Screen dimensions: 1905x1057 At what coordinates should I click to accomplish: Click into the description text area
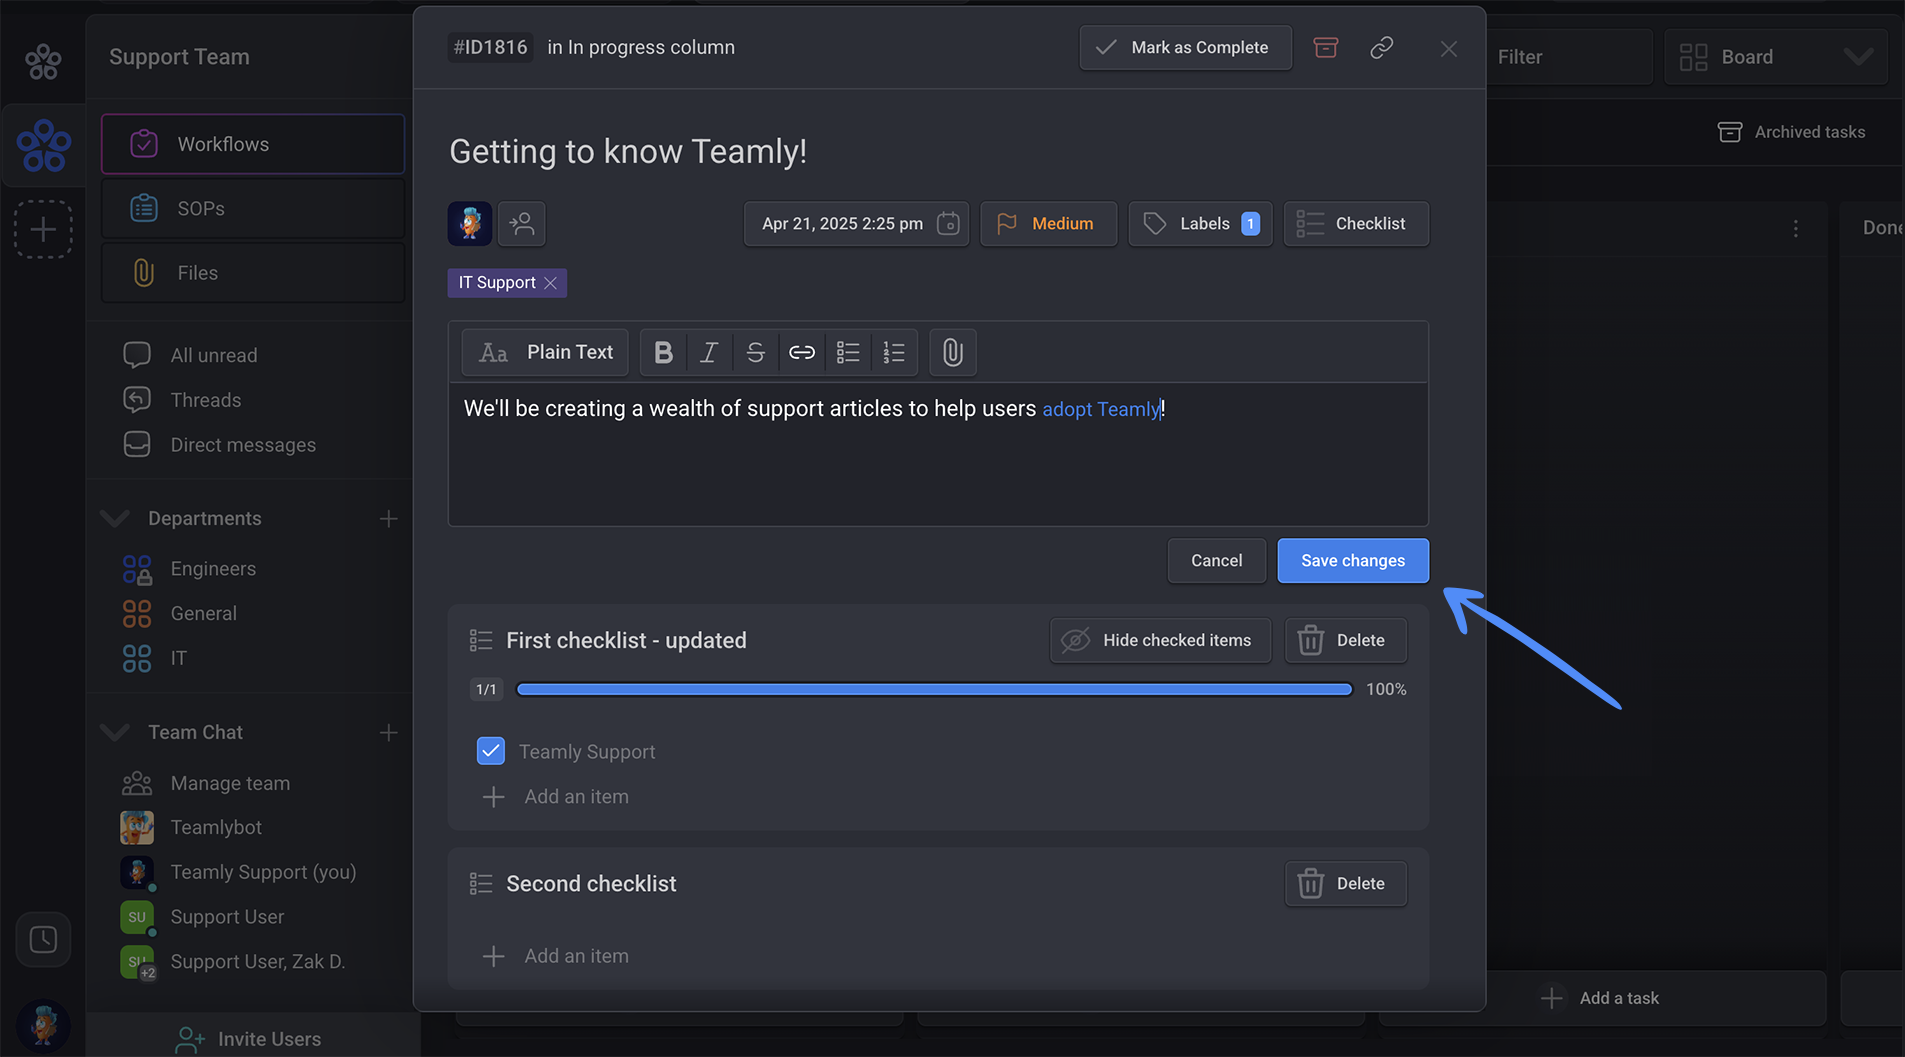tap(938, 454)
